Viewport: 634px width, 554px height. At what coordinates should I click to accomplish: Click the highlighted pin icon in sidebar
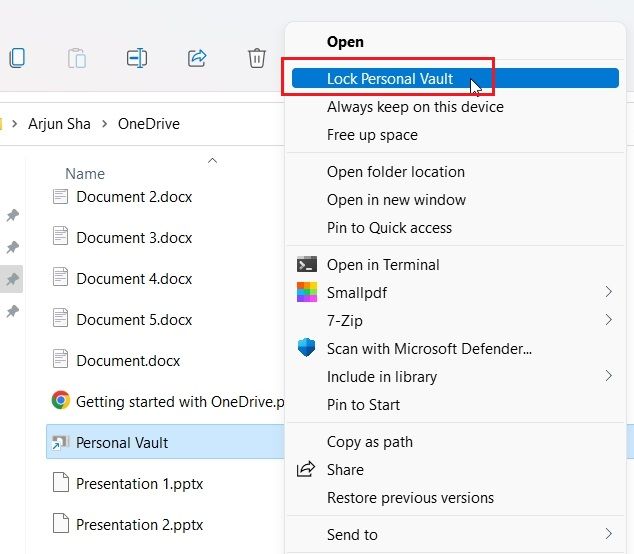(13, 279)
